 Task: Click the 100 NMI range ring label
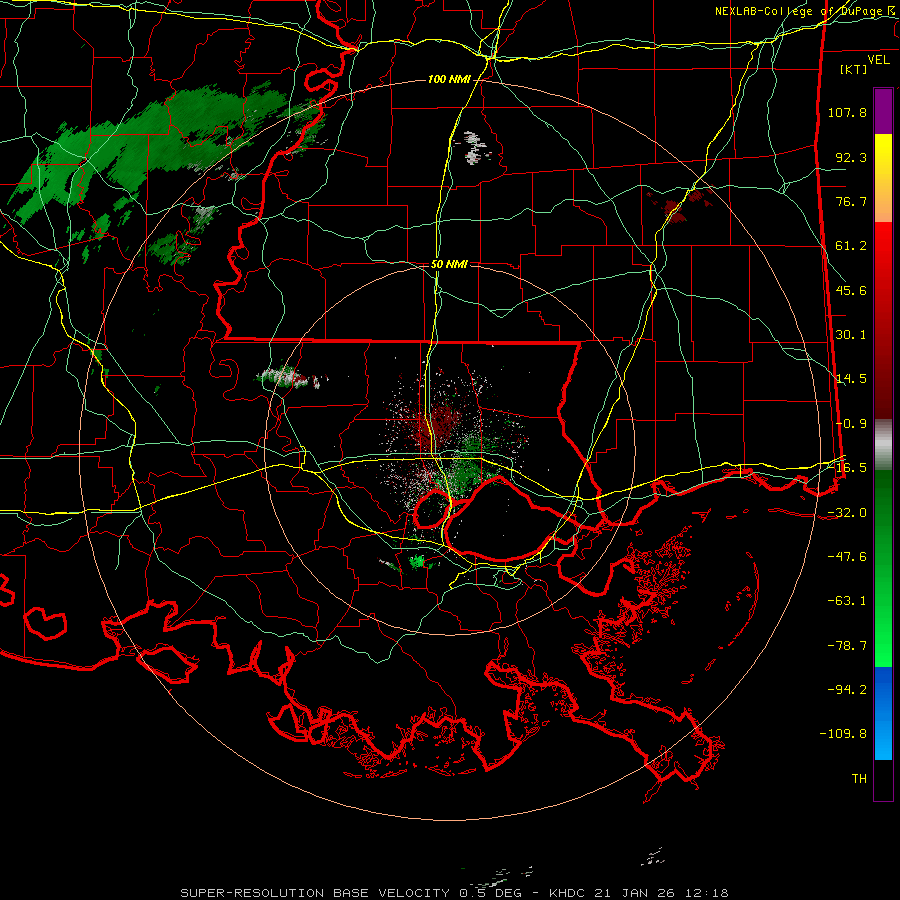(x=448, y=79)
